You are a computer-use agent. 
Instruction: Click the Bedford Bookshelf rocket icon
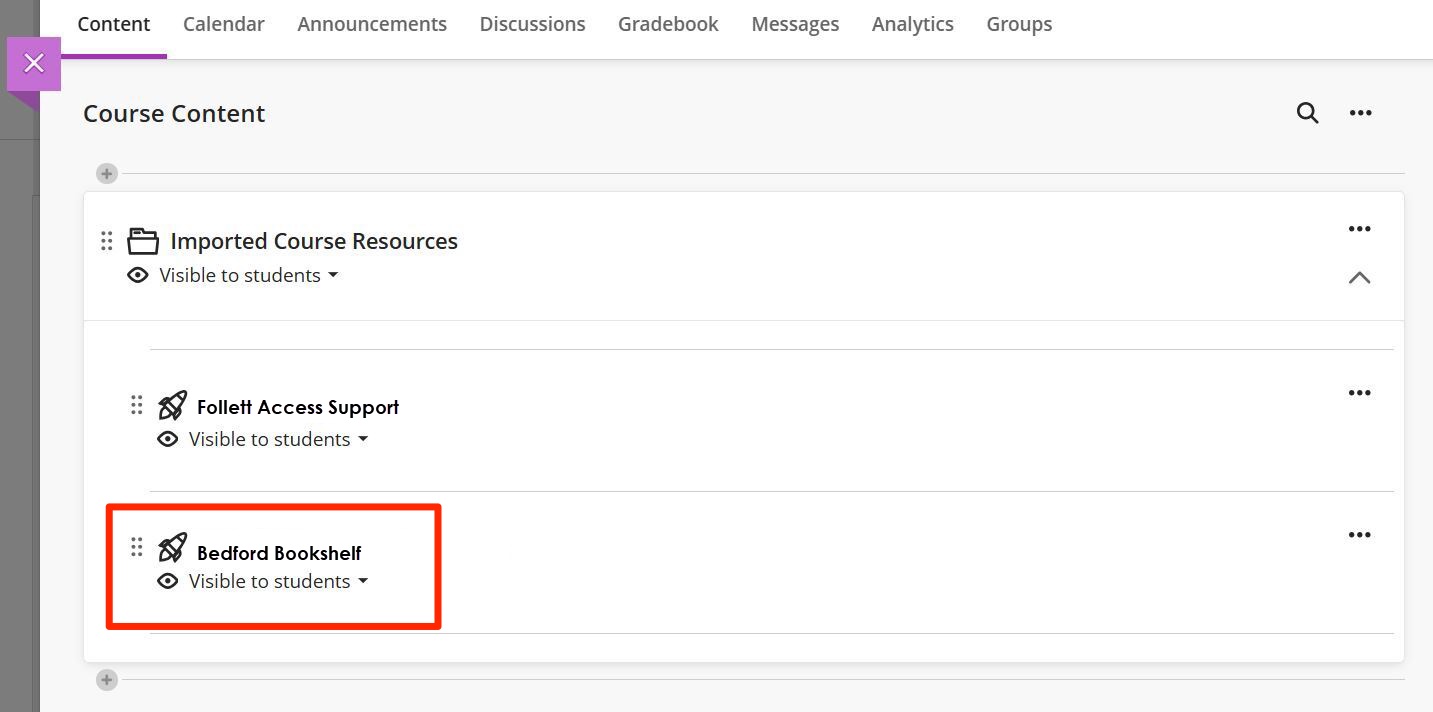pos(172,547)
